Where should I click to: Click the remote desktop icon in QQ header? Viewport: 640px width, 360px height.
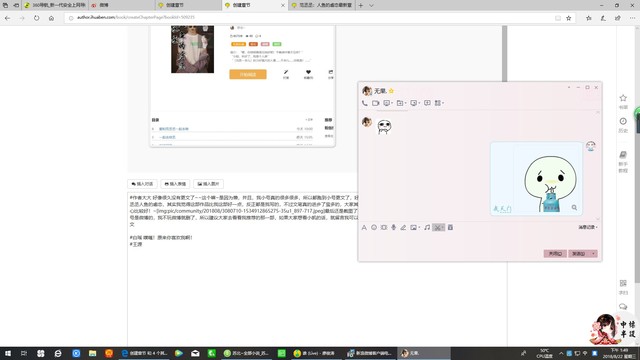pos(413,103)
